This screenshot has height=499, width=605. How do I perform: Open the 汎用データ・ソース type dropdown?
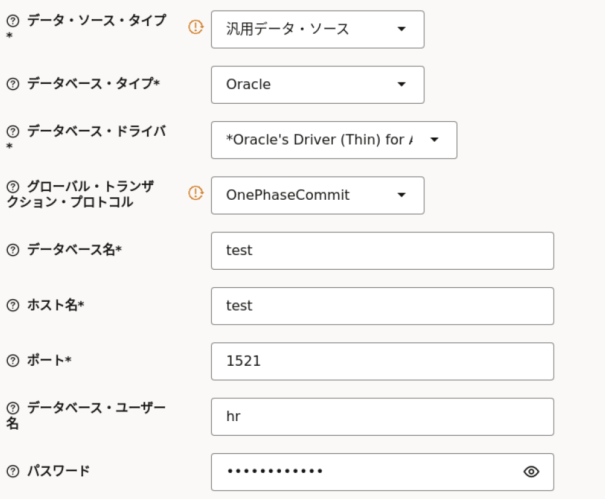pos(317,29)
